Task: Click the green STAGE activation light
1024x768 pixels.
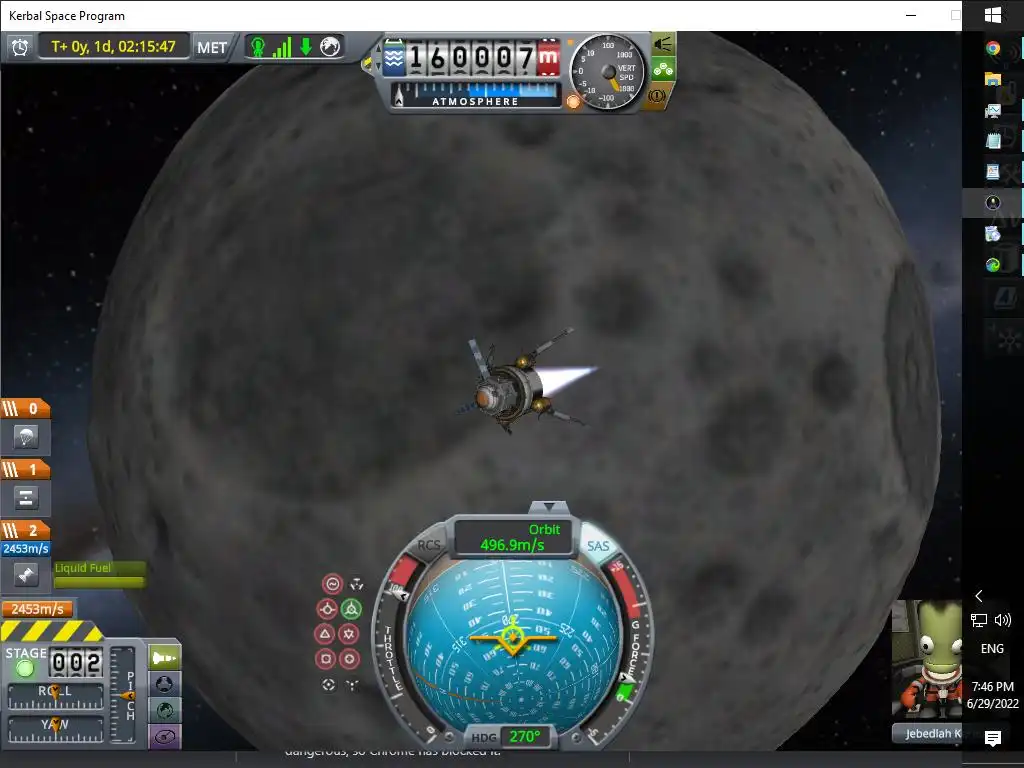Action: point(25,669)
